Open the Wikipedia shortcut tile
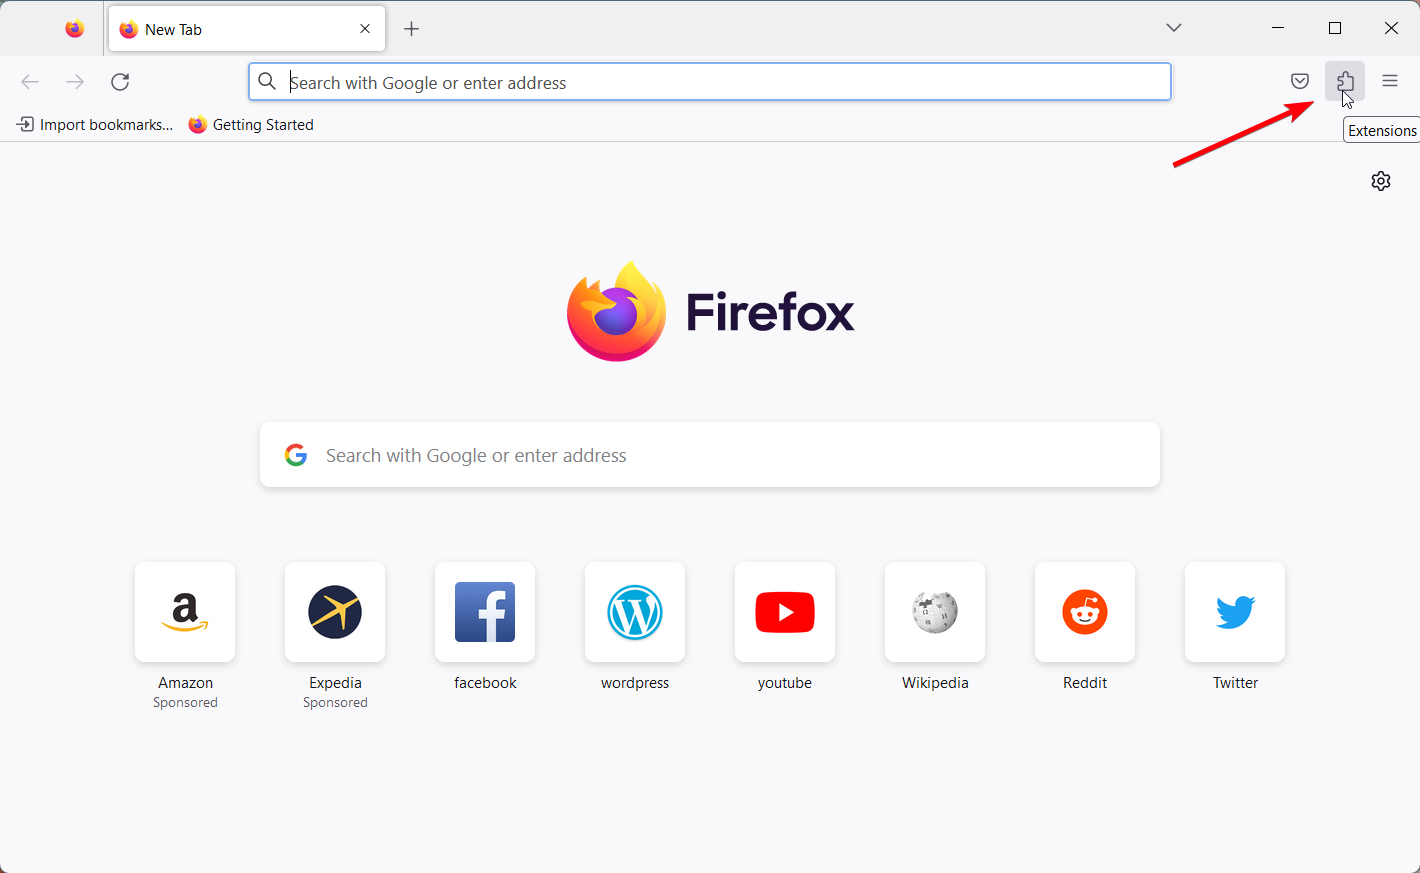This screenshot has height=873, width=1420. [x=934, y=612]
